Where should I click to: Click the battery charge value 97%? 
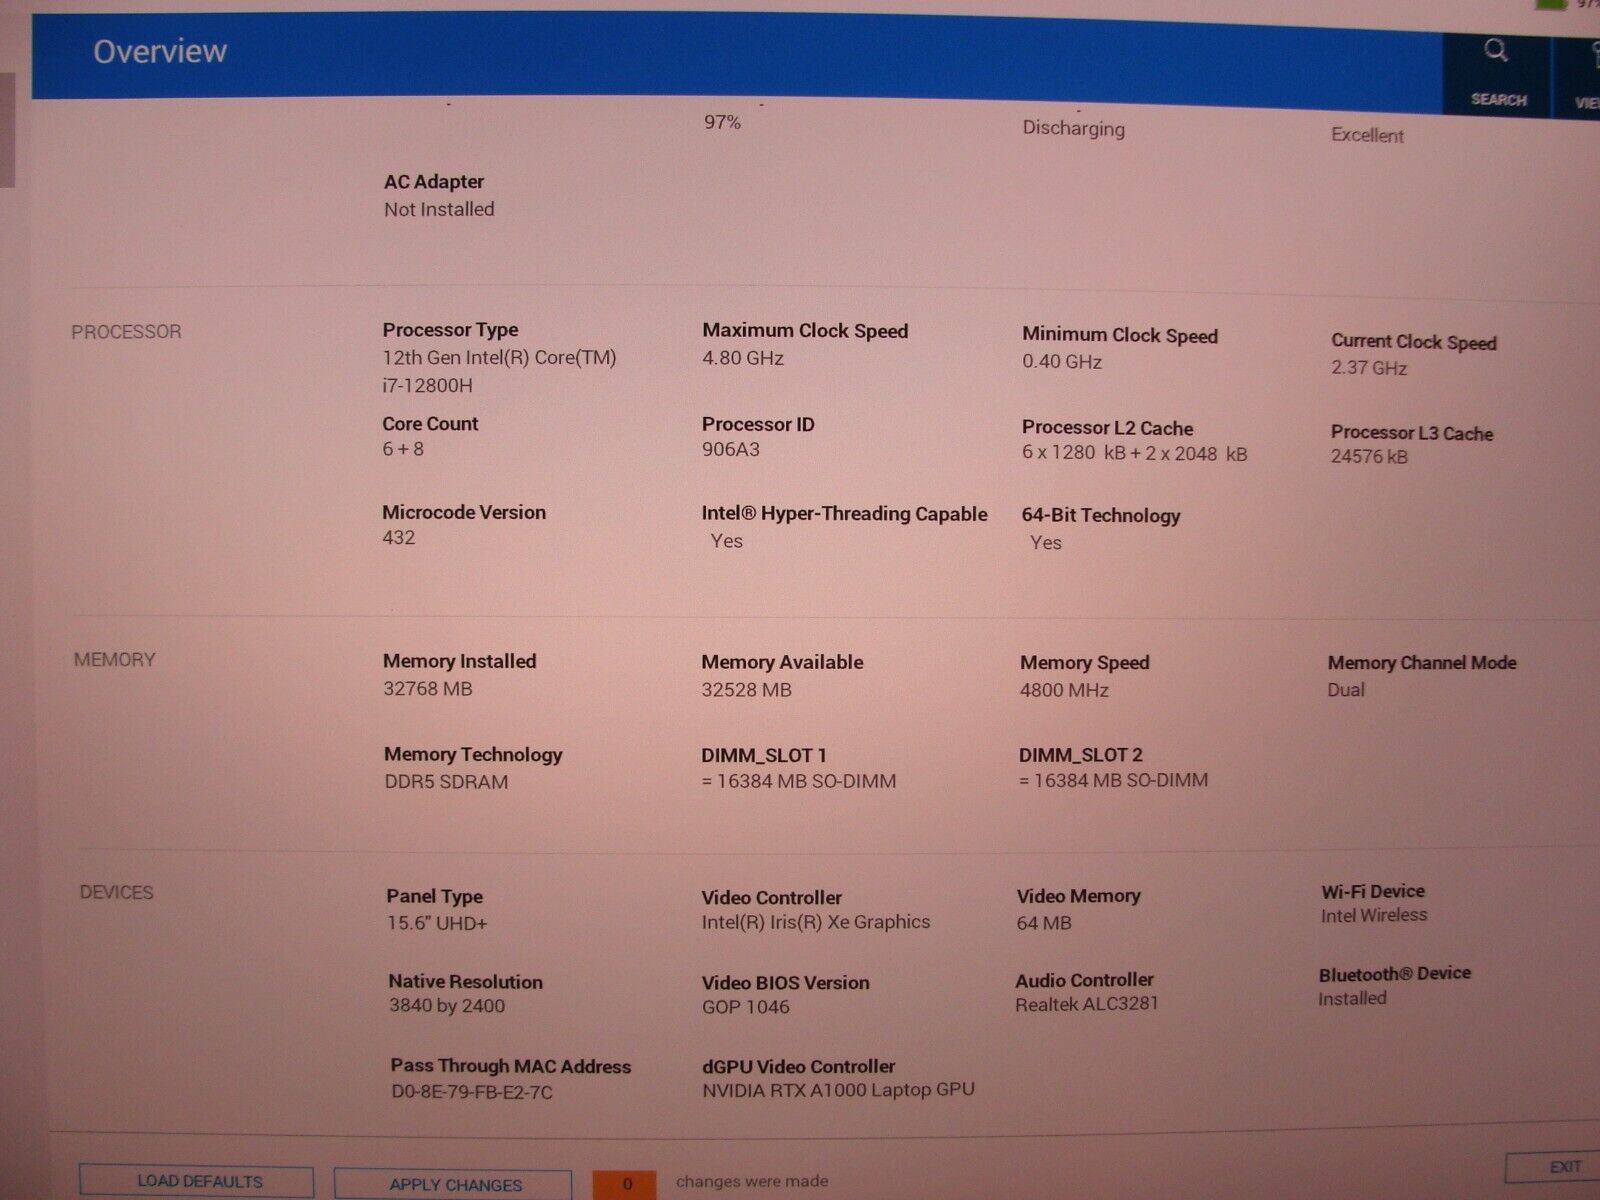click(x=722, y=122)
